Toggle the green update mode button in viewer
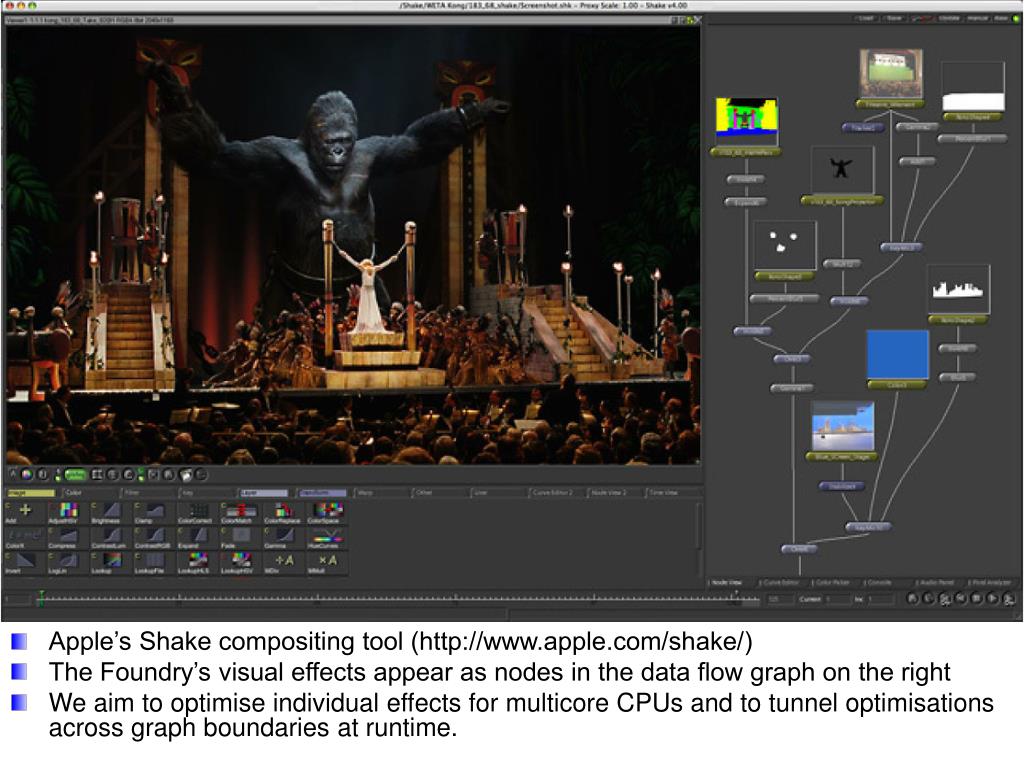Screen dimensions: 1024x768 [76, 475]
